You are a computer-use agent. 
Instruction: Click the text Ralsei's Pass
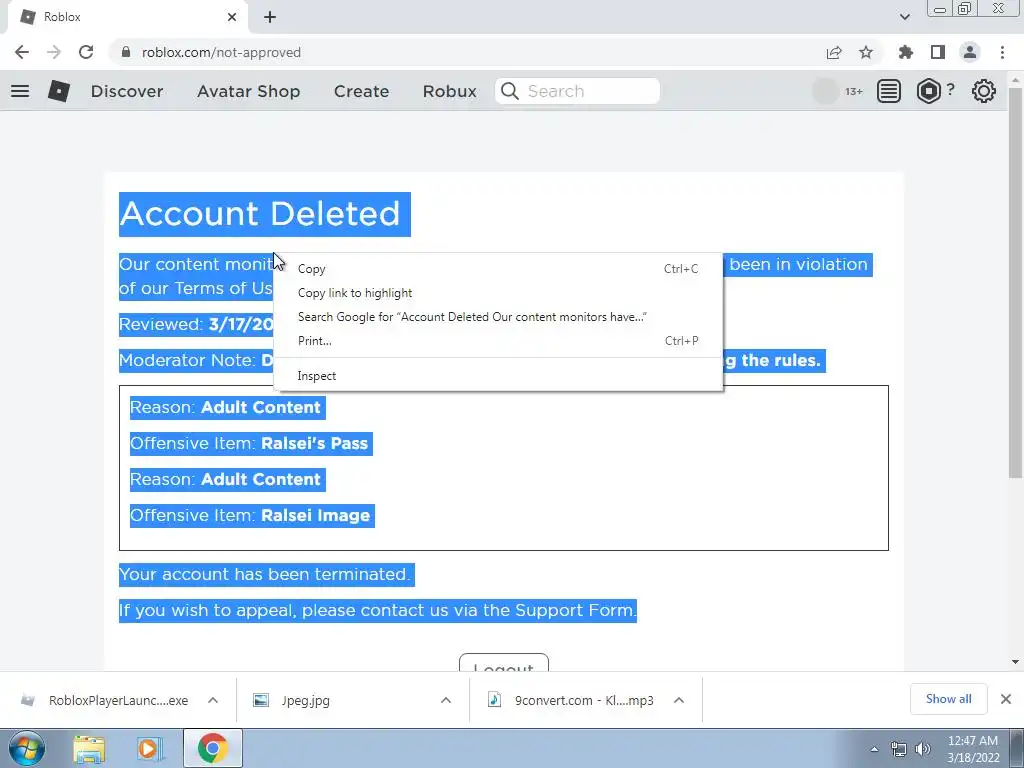pos(315,443)
